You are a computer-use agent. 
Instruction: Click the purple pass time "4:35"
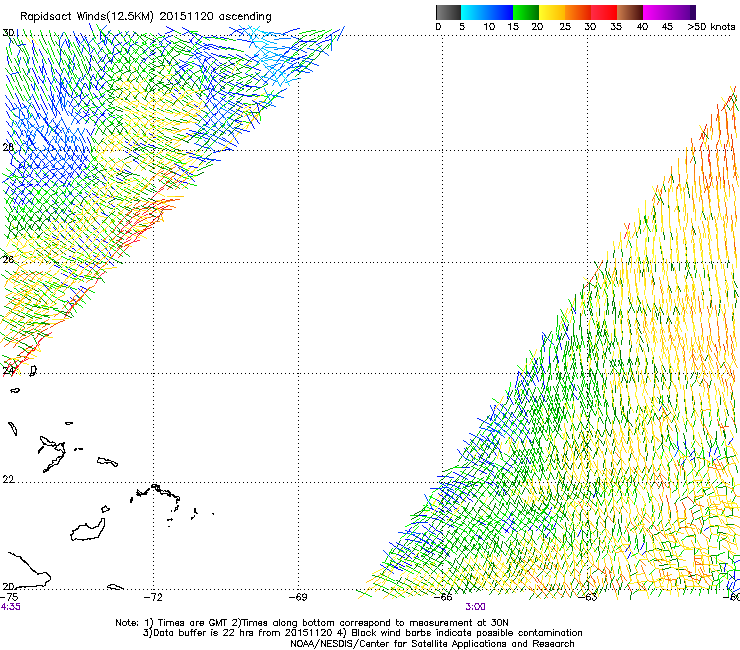pyautogui.click(x=10, y=607)
